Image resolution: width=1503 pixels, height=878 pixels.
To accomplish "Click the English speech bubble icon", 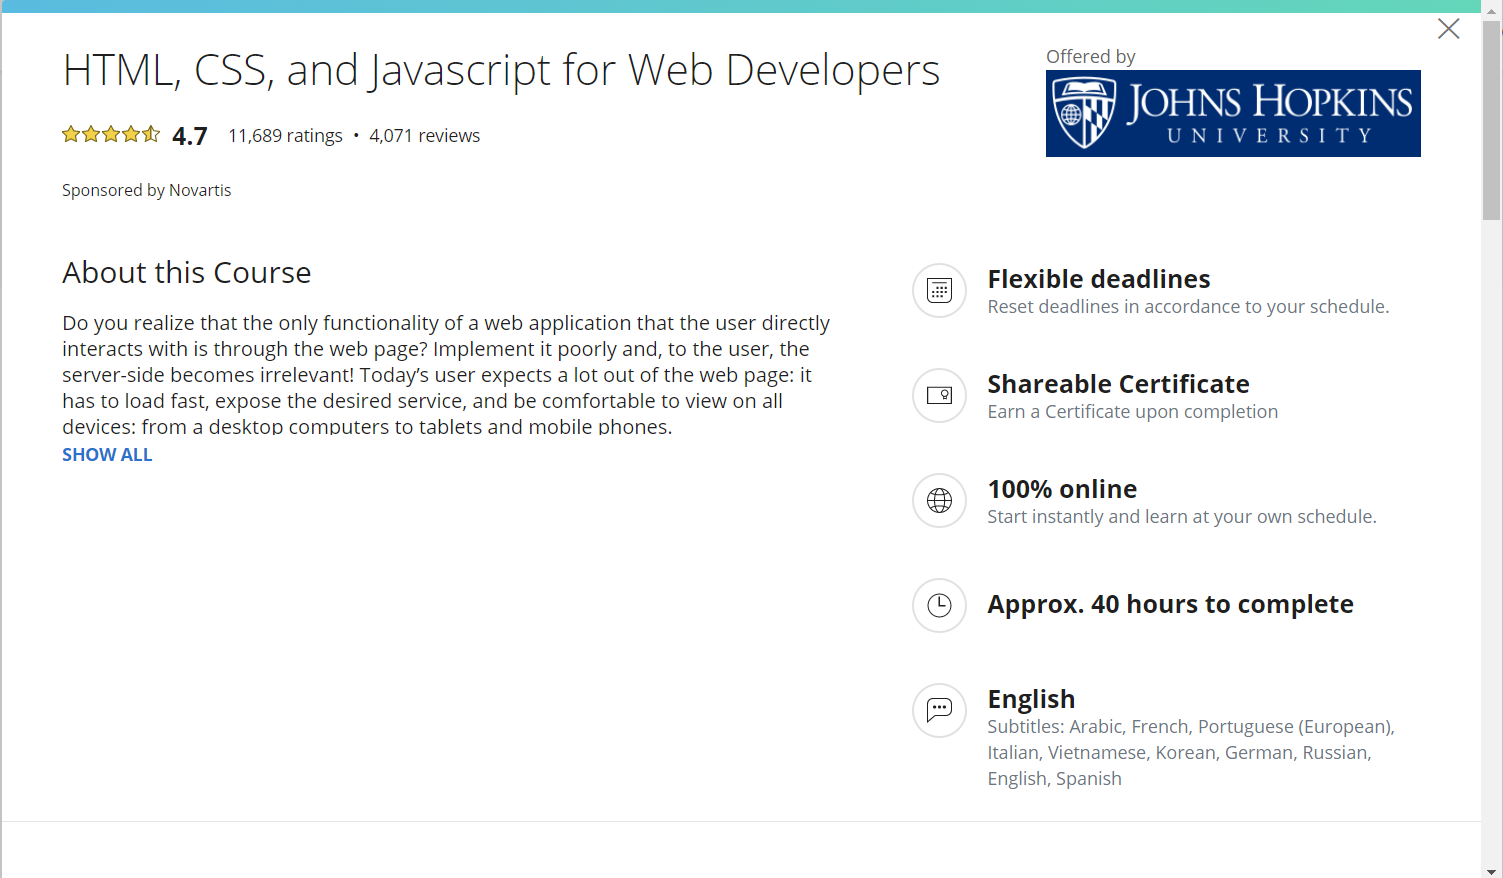I will pos(939,710).
